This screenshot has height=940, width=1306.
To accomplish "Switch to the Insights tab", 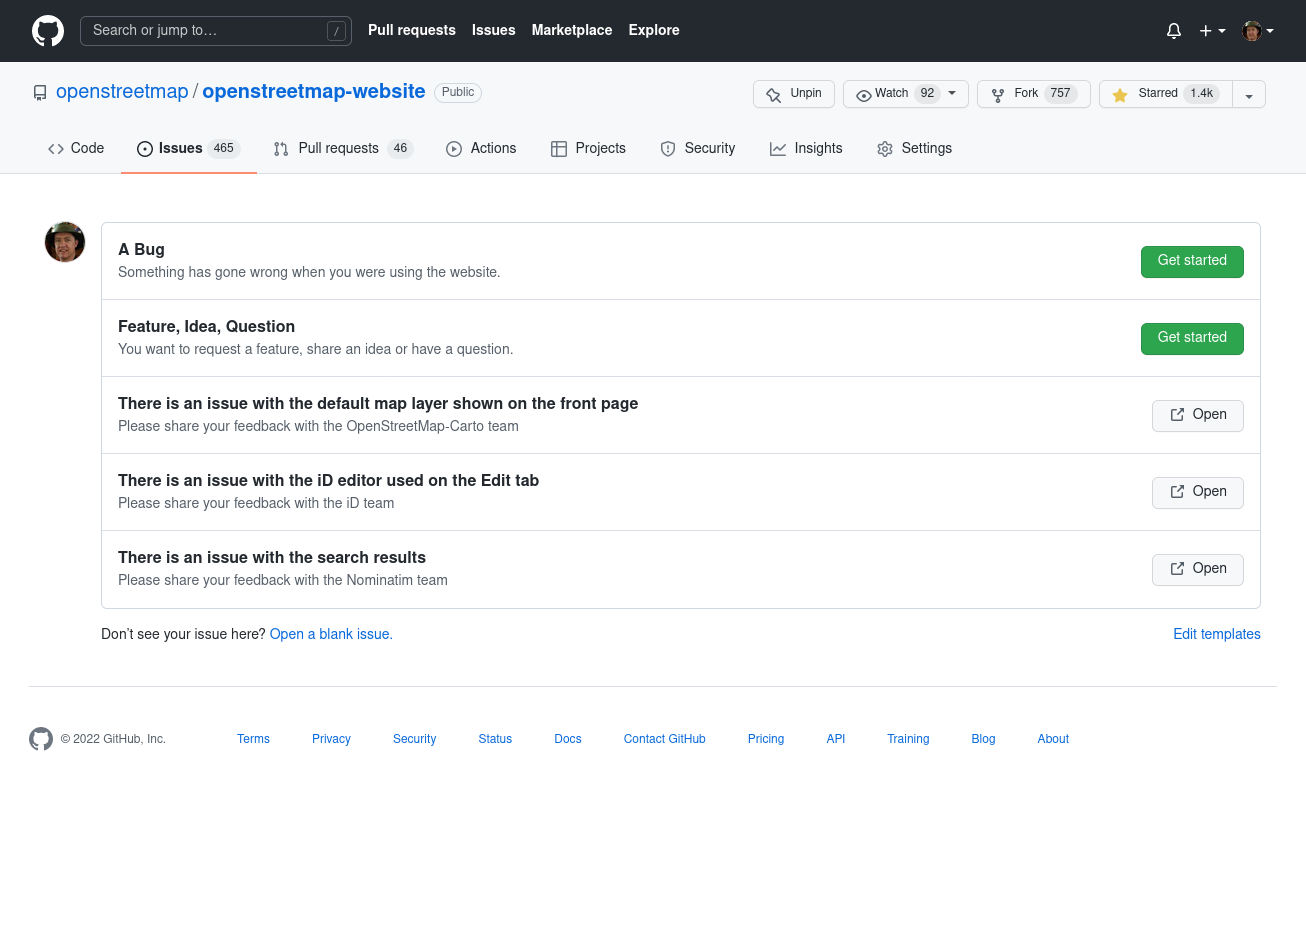I will (x=806, y=148).
